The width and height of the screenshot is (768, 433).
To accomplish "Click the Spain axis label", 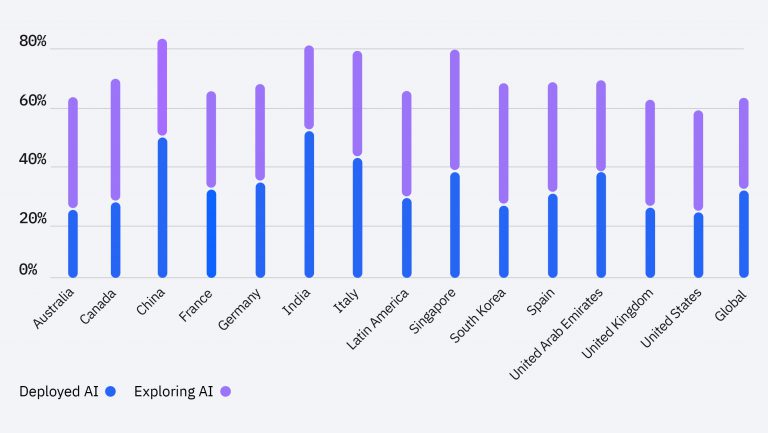I will click(x=541, y=301).
